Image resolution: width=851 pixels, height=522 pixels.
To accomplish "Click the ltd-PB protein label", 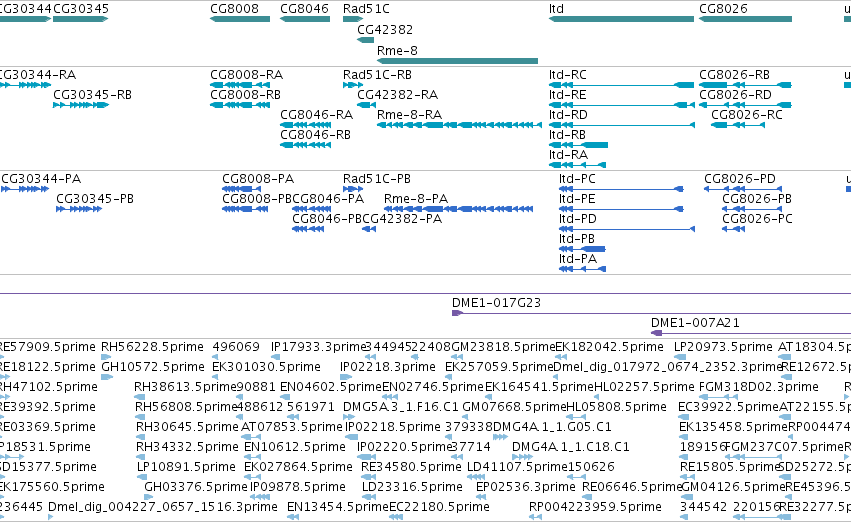I will [577, 239].
